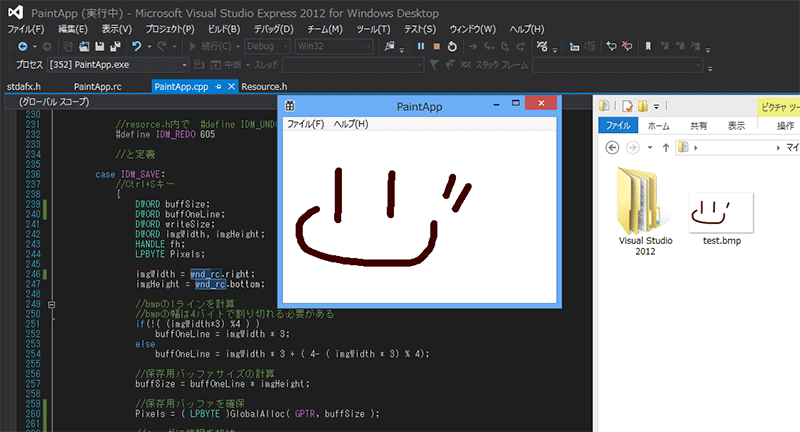The height and width of the screenshot is (432, 800).
Task: Click the Open File icon in Visual Studio toolbar
Action: coord(84,46)
